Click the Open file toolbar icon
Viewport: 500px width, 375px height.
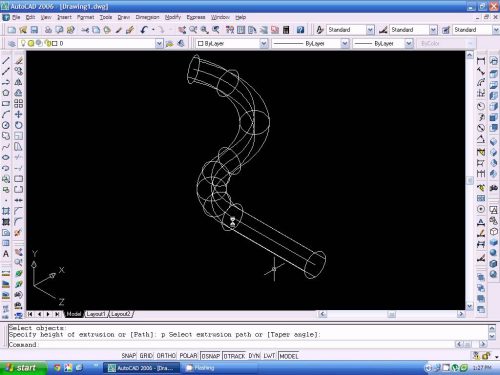23,30
